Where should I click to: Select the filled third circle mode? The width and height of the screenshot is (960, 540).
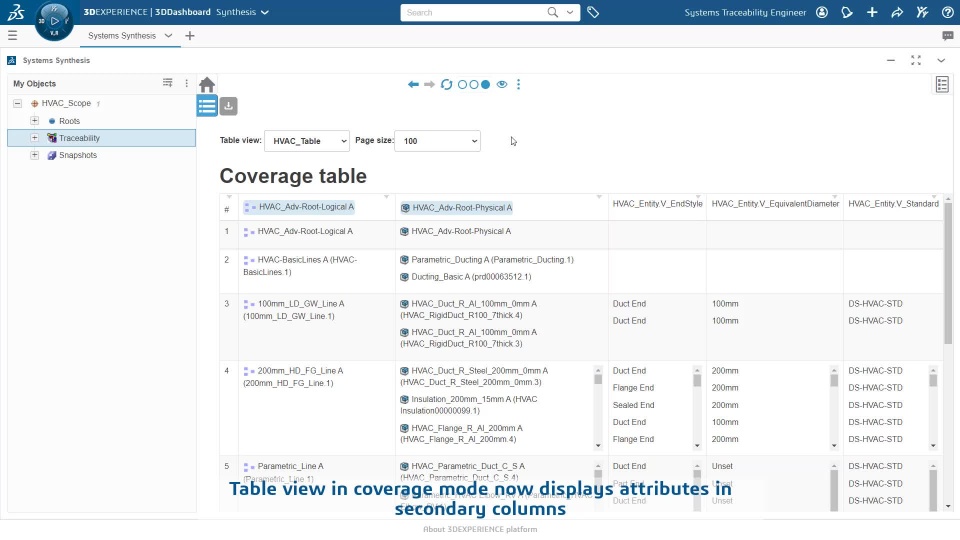tap(486, 84)
